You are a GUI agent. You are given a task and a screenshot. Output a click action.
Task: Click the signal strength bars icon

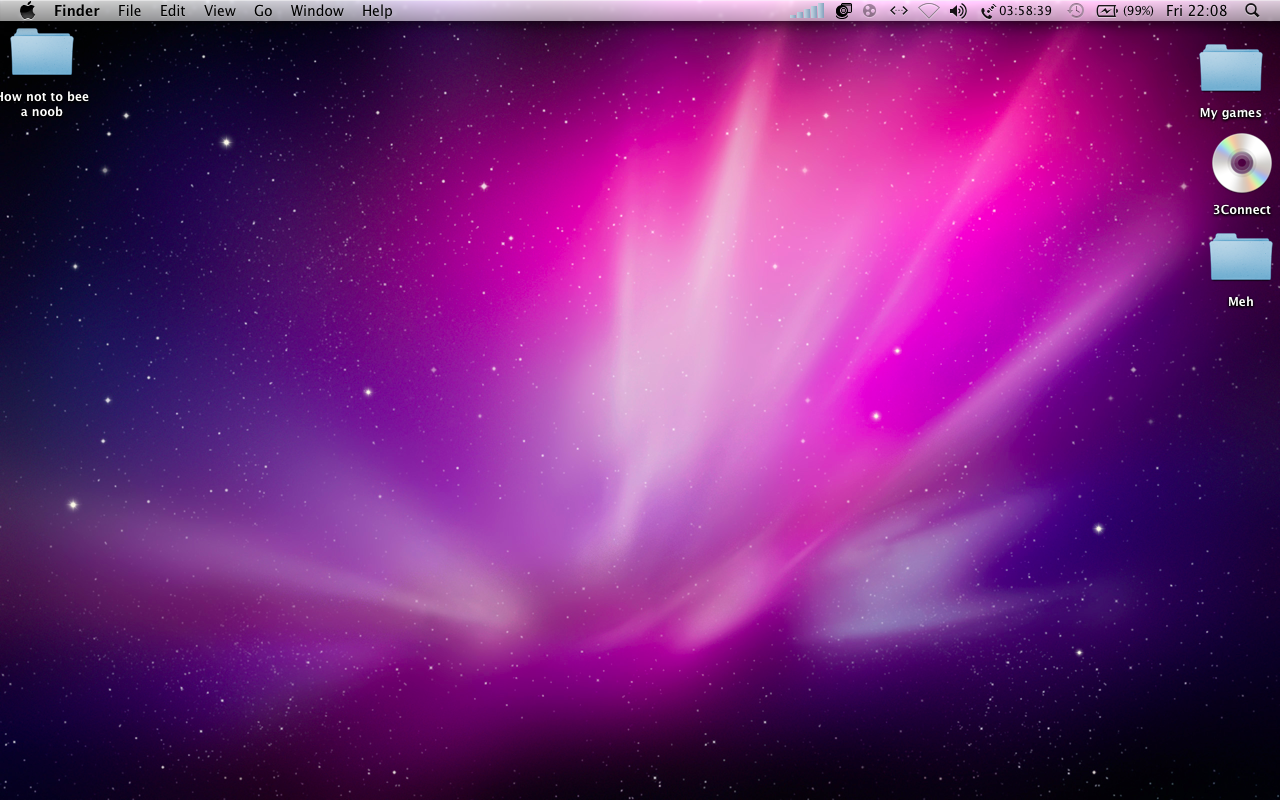[807, 11]
